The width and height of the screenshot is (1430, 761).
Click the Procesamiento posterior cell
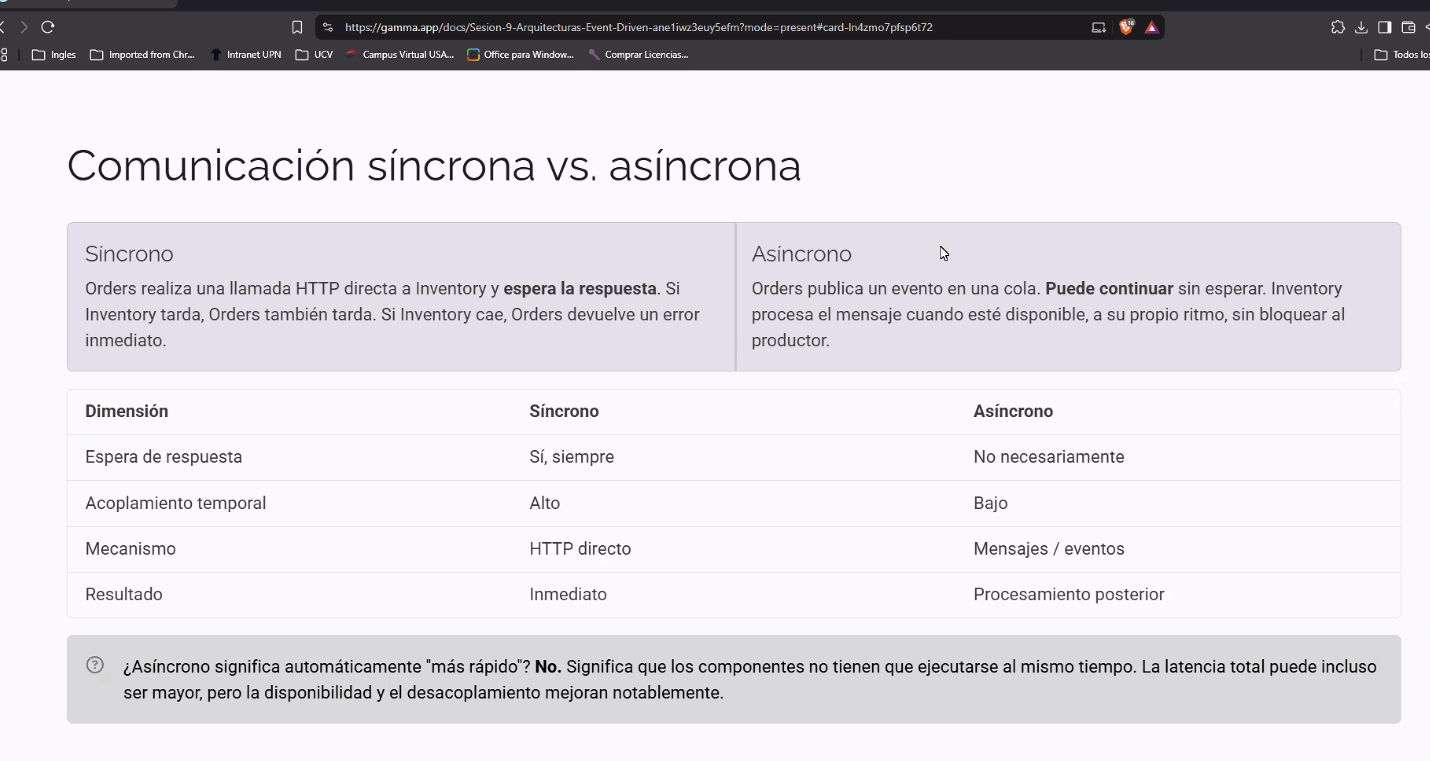coord(1069,594)
